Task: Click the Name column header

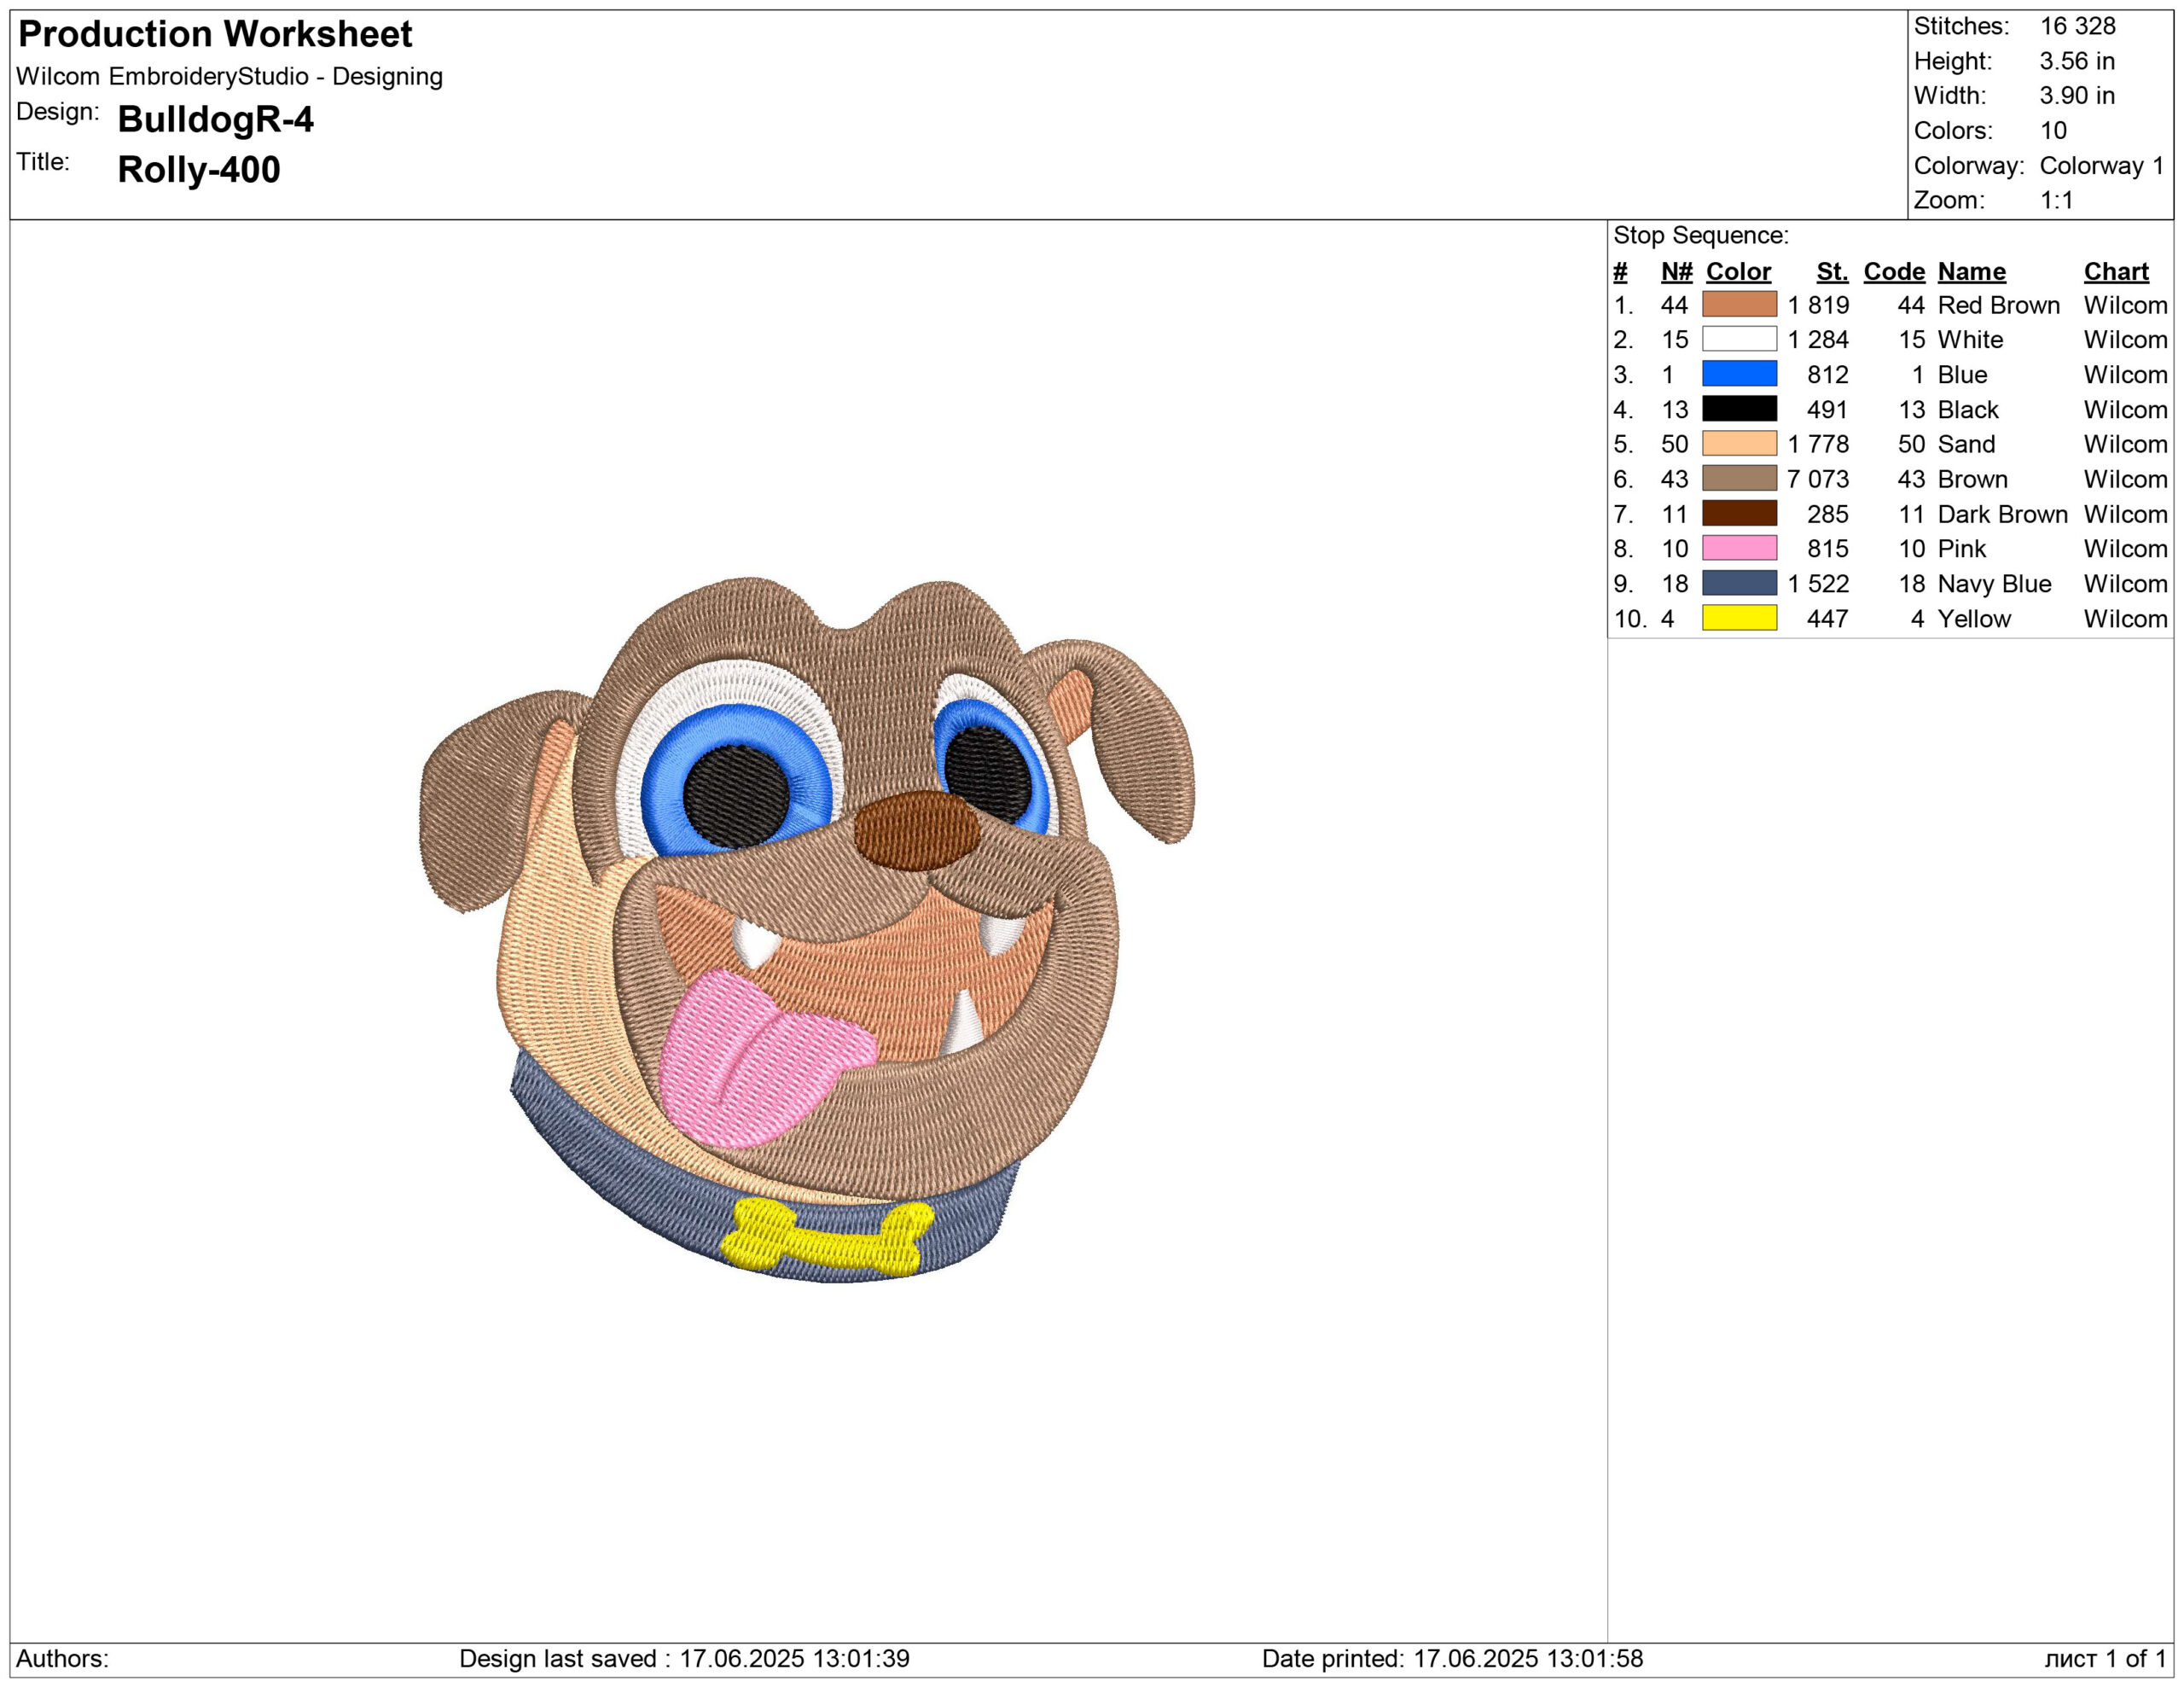Action: pyautogui.click(x=1971, y=271)
